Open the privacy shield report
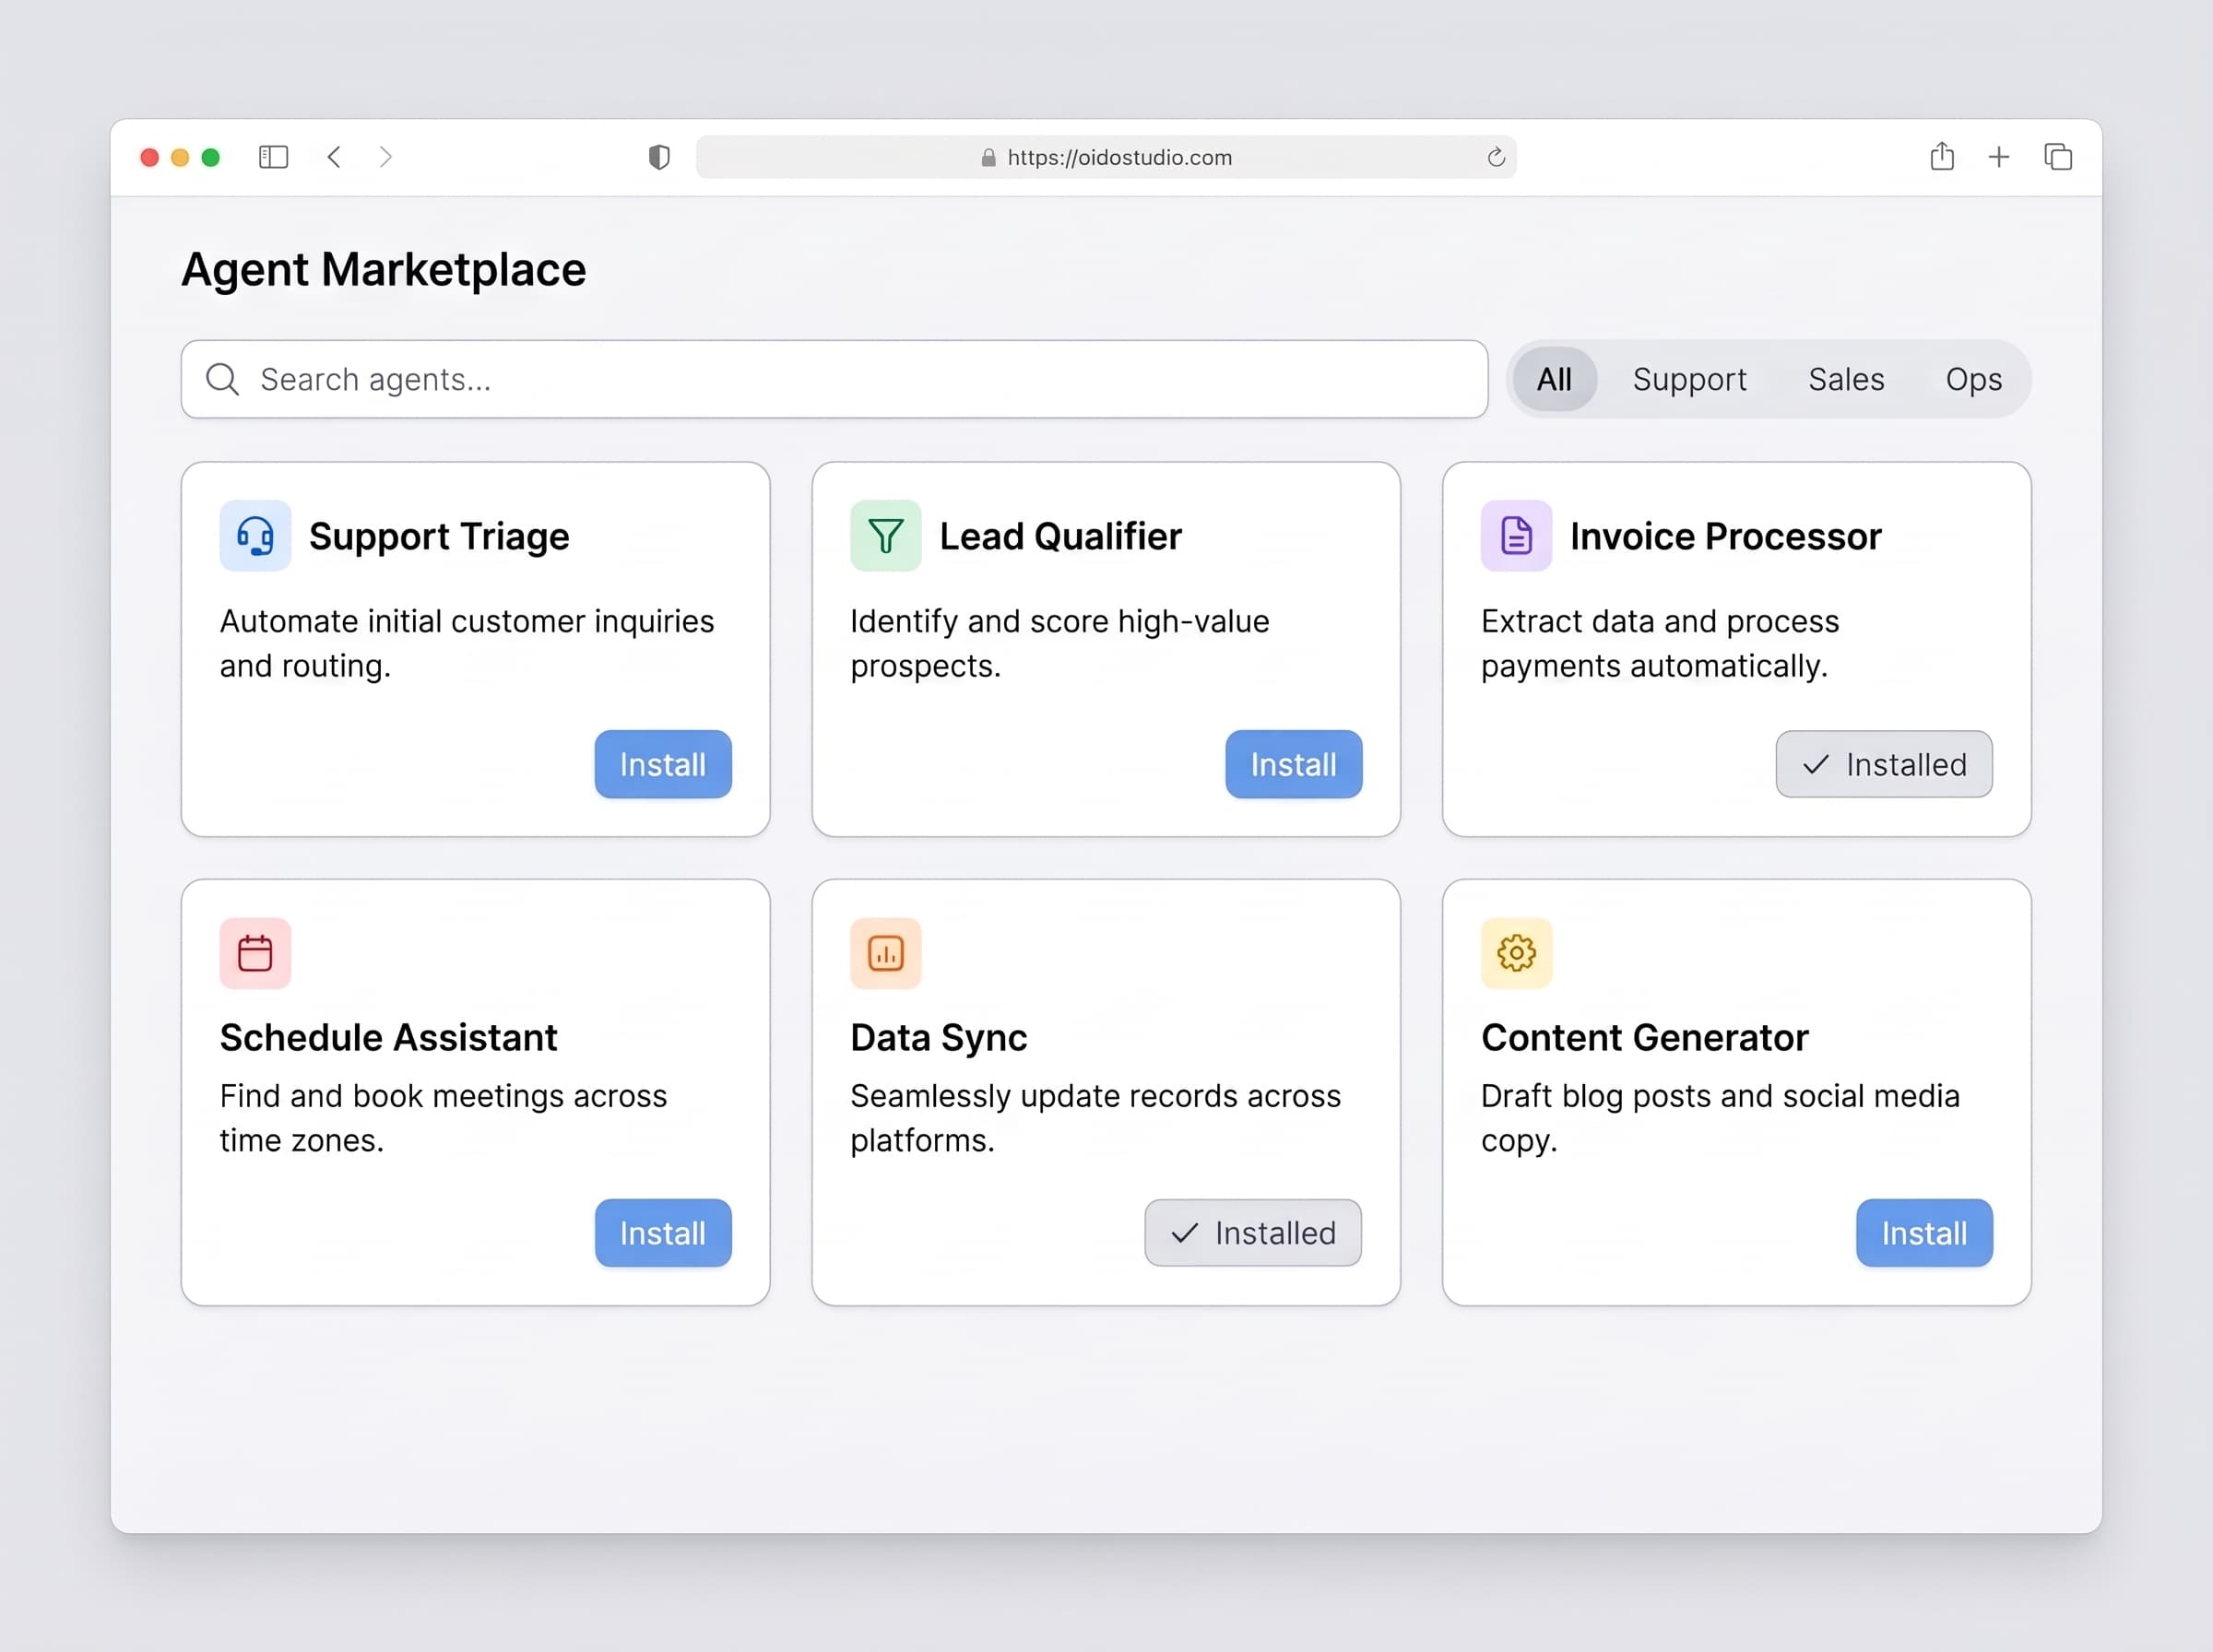Screen dimensions: 2213x1652 tap(659, 157)
